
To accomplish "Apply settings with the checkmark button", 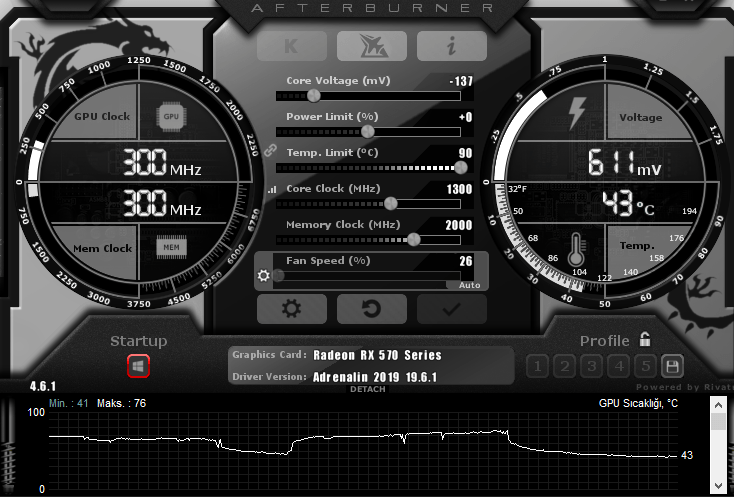I will point(452,309).
